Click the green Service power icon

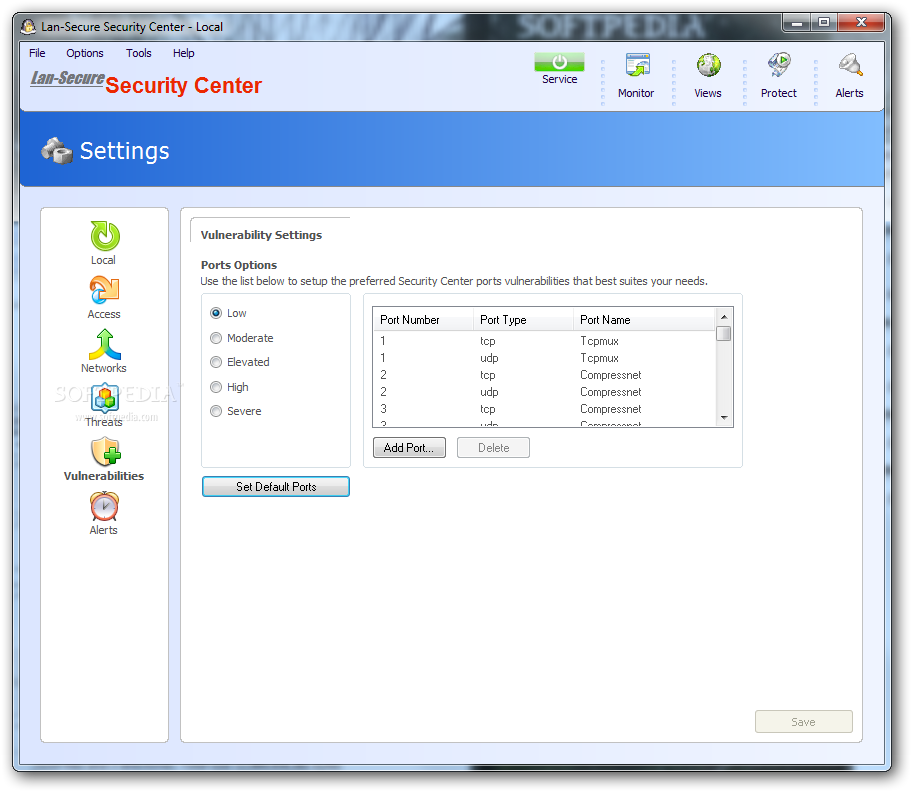tap(559, 62)
